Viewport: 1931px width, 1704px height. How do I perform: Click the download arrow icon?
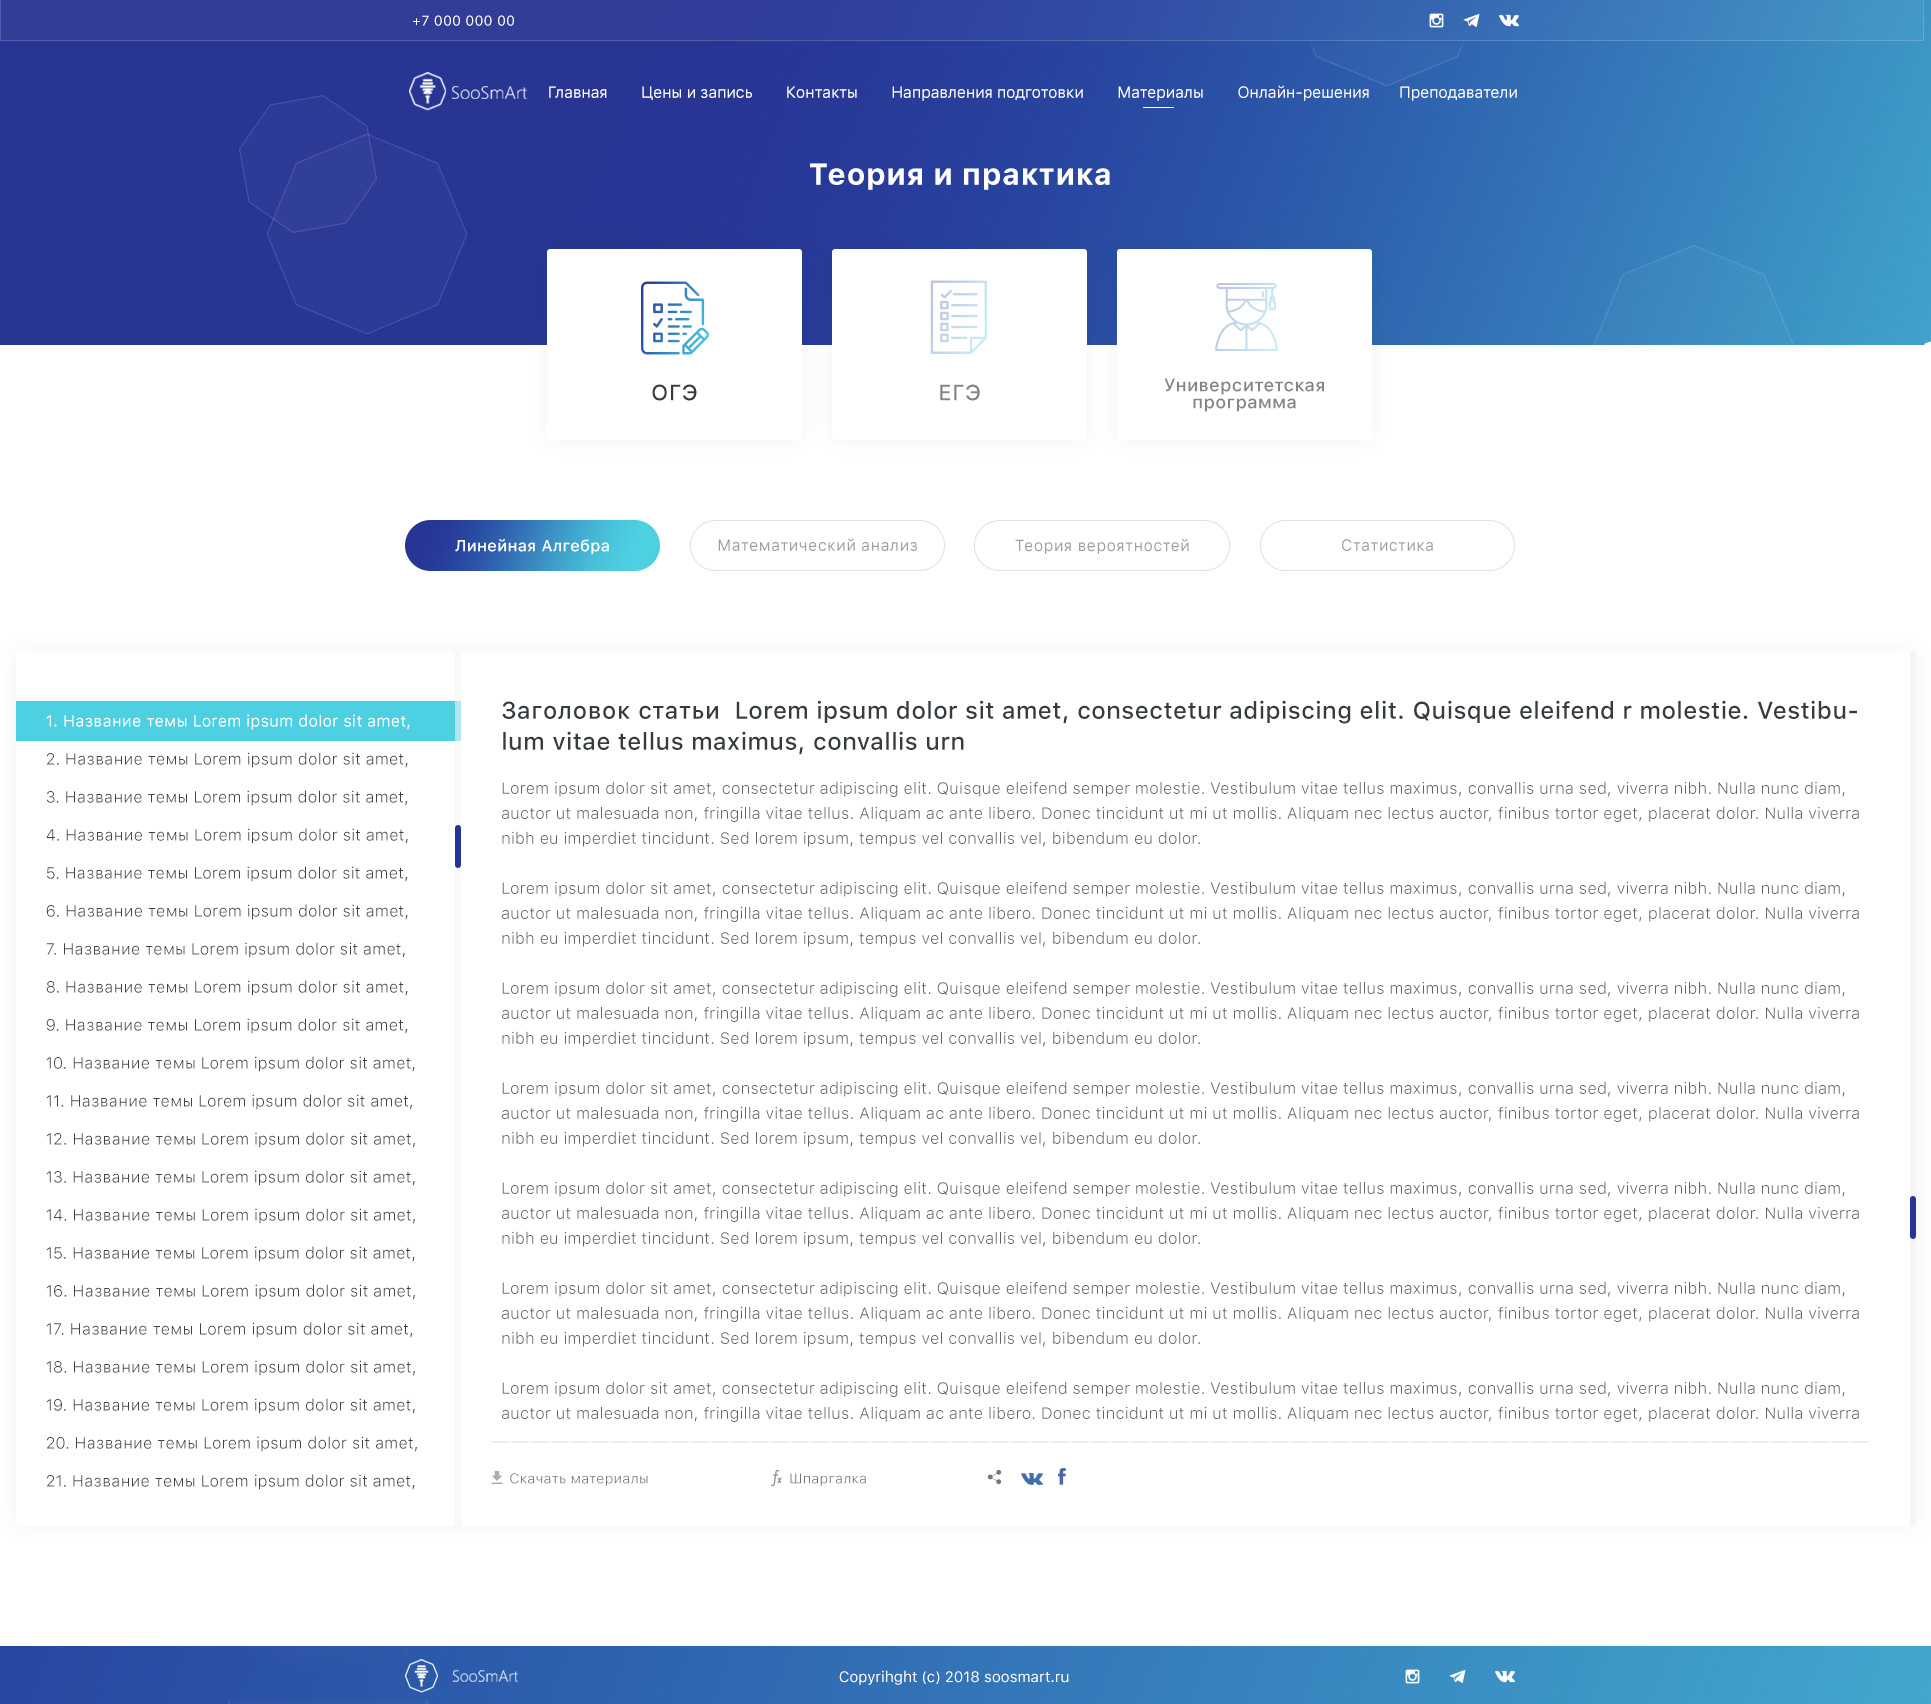pyautogui.click(x=497, y=1477)
